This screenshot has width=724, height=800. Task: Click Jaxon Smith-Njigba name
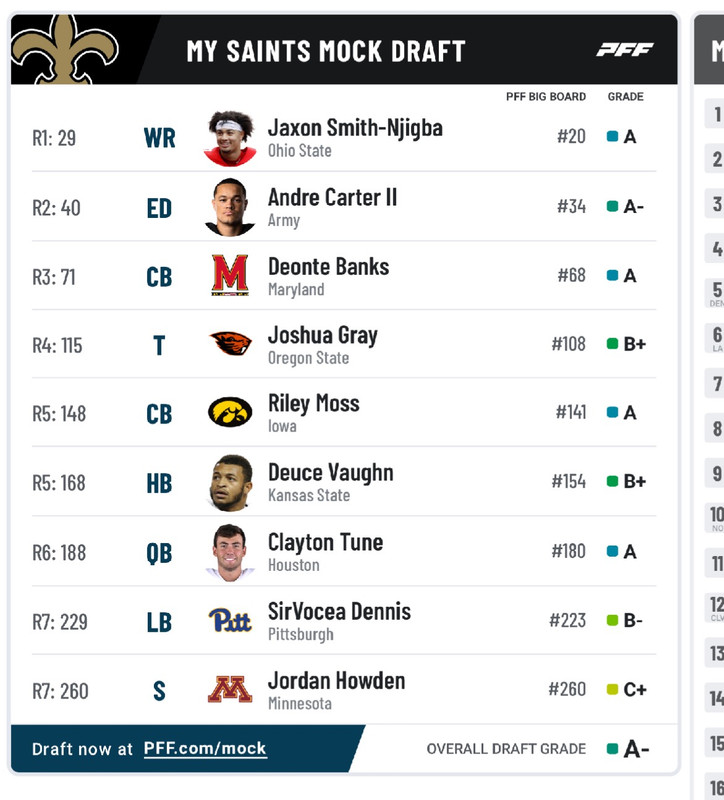[x=355, y=129]
